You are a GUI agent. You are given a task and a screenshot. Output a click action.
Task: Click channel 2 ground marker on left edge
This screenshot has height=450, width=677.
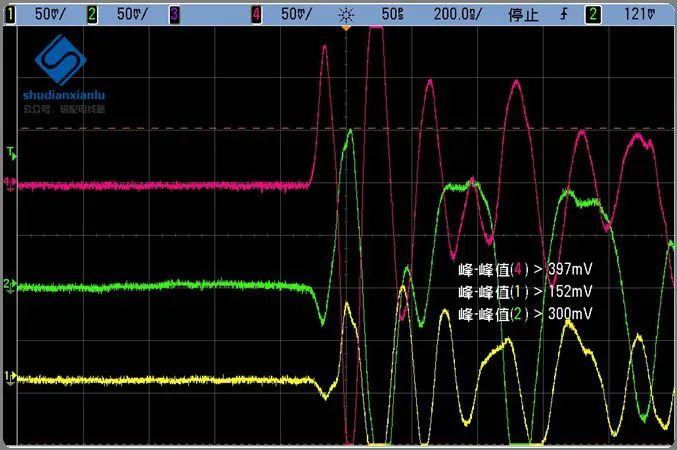9,286
